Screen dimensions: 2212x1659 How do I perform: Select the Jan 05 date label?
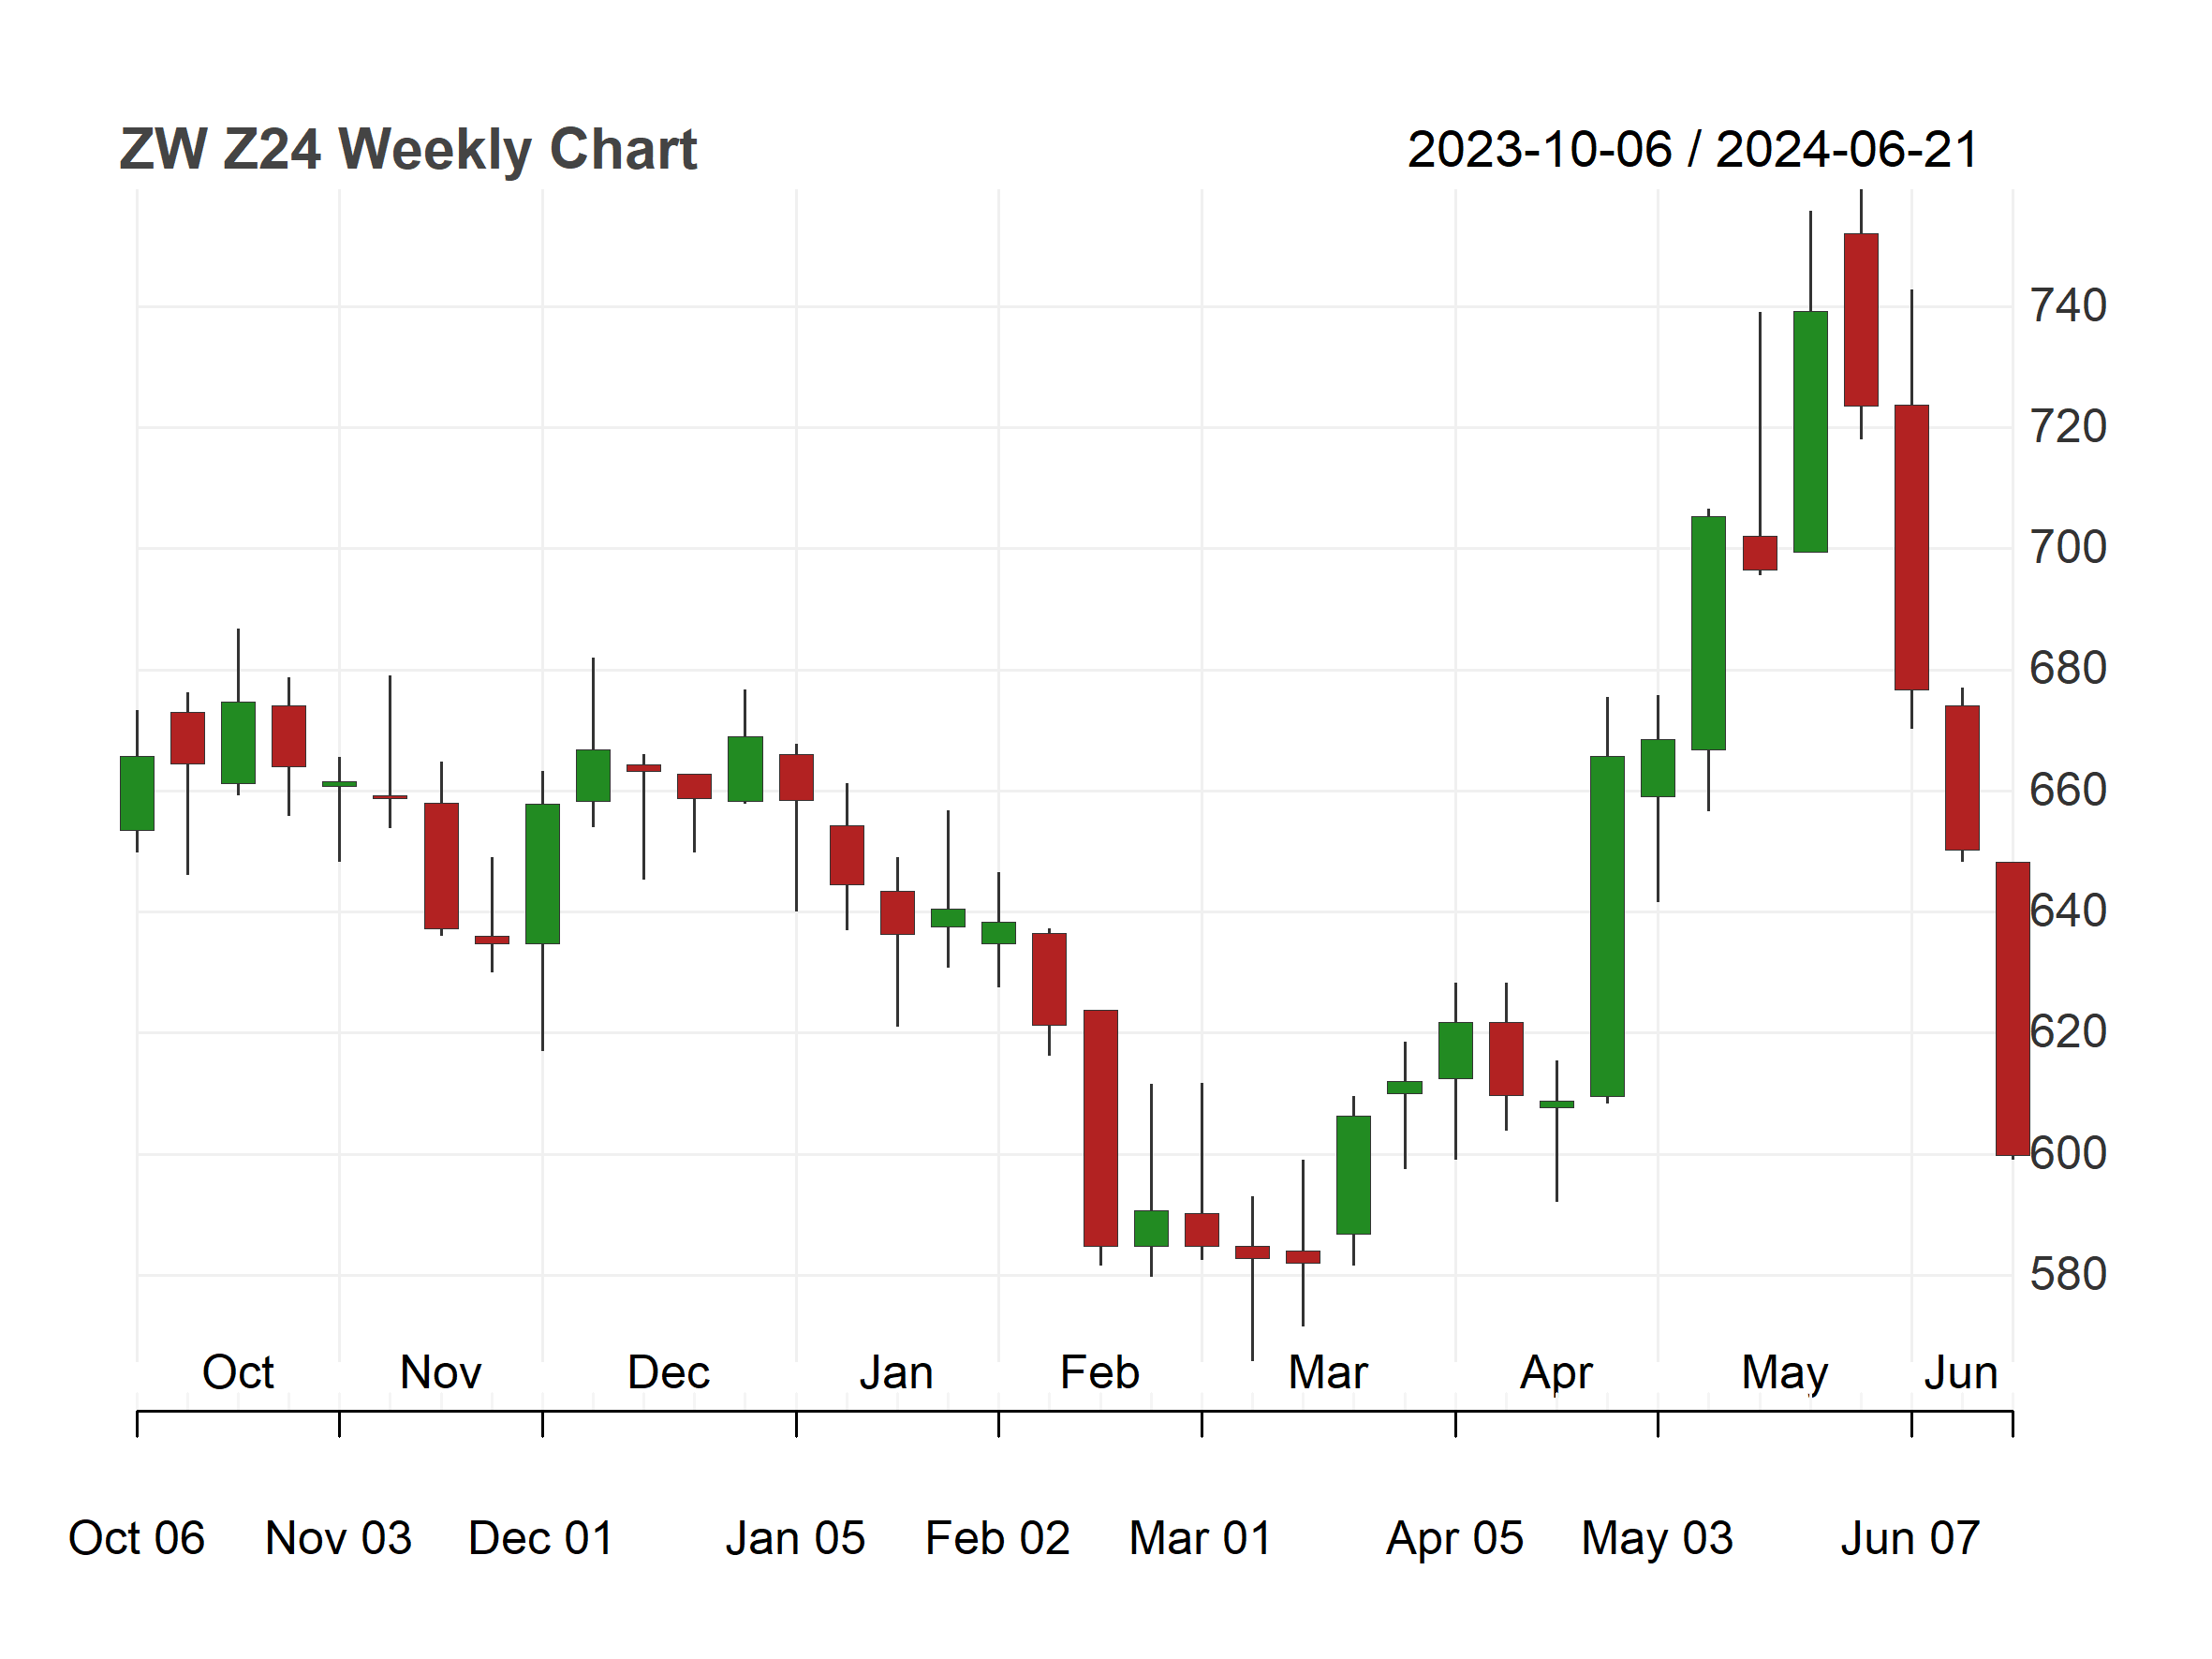(x=795, y=1538)
